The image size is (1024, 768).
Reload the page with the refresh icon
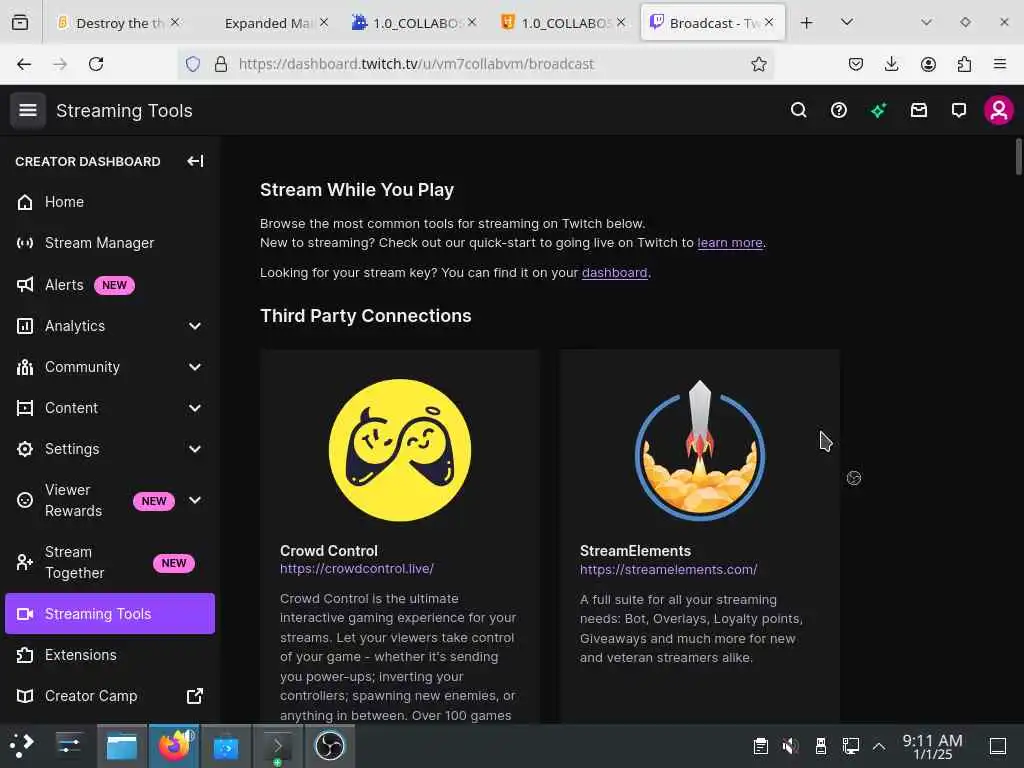pyautogui.click(x=96, y=64)
